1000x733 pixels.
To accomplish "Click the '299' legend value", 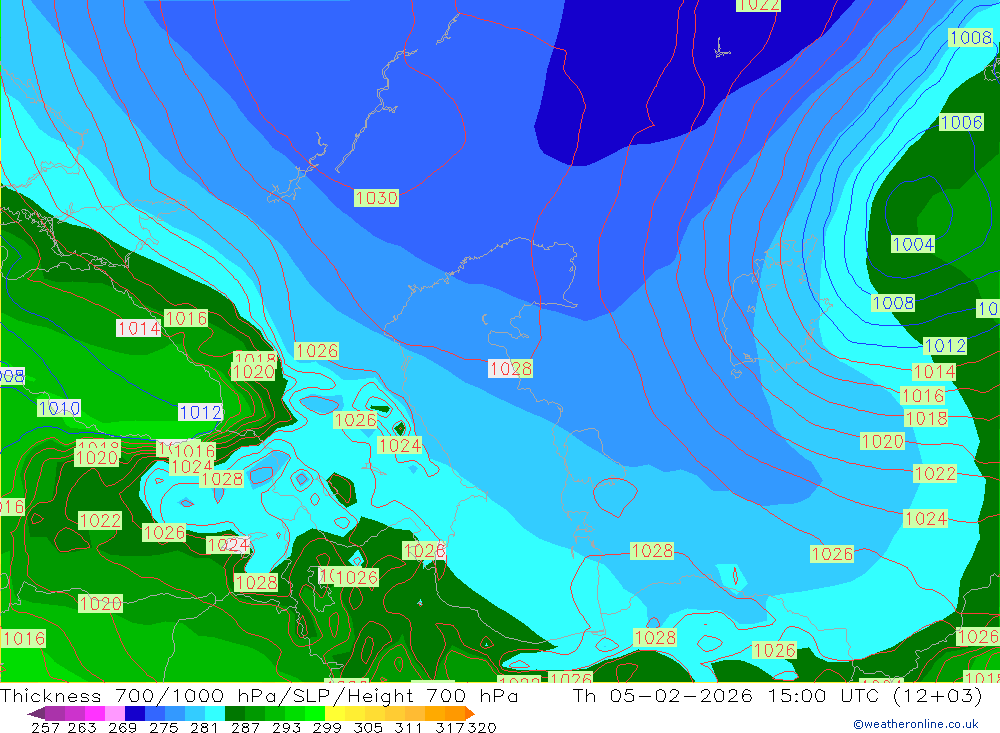I will tap(327, 727).
